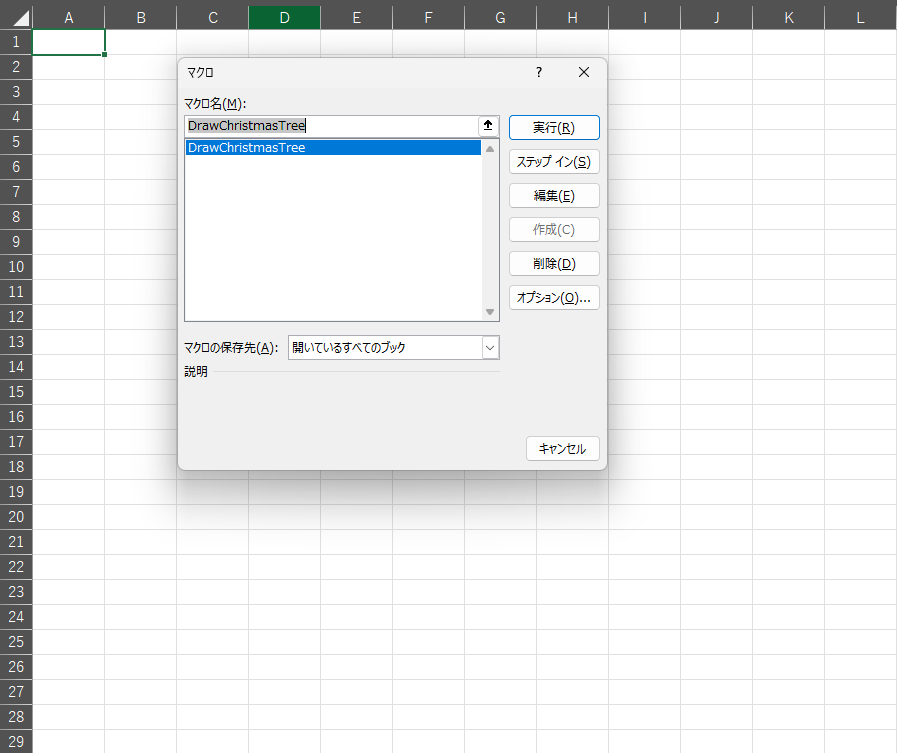The image size is (897, 753).
Task: Click the collapse dialog arrow icon beside macro name
Action: tap(488, 126)
